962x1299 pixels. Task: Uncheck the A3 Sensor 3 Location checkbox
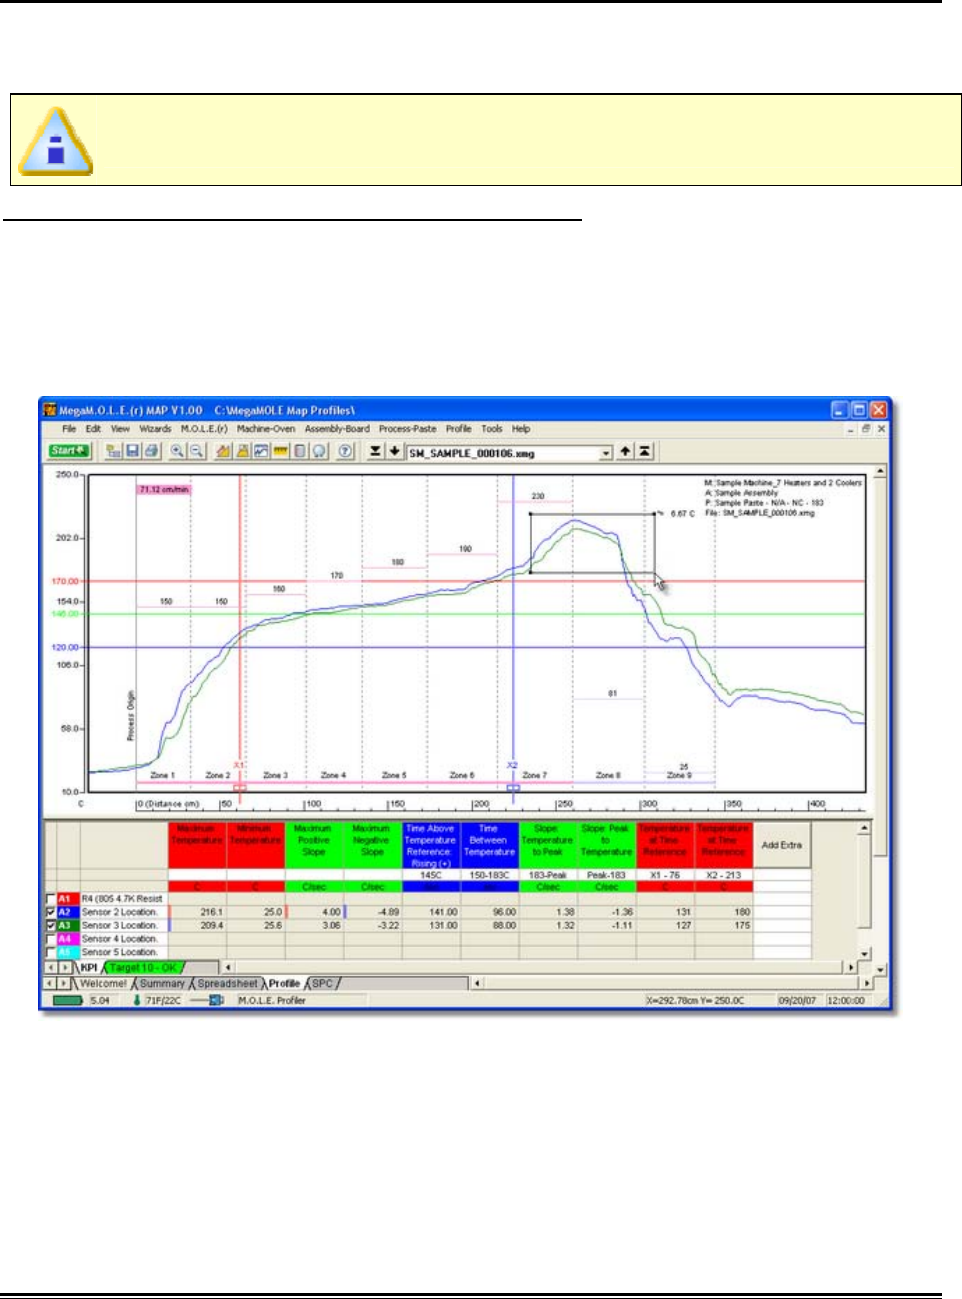[x=51, y=926]
